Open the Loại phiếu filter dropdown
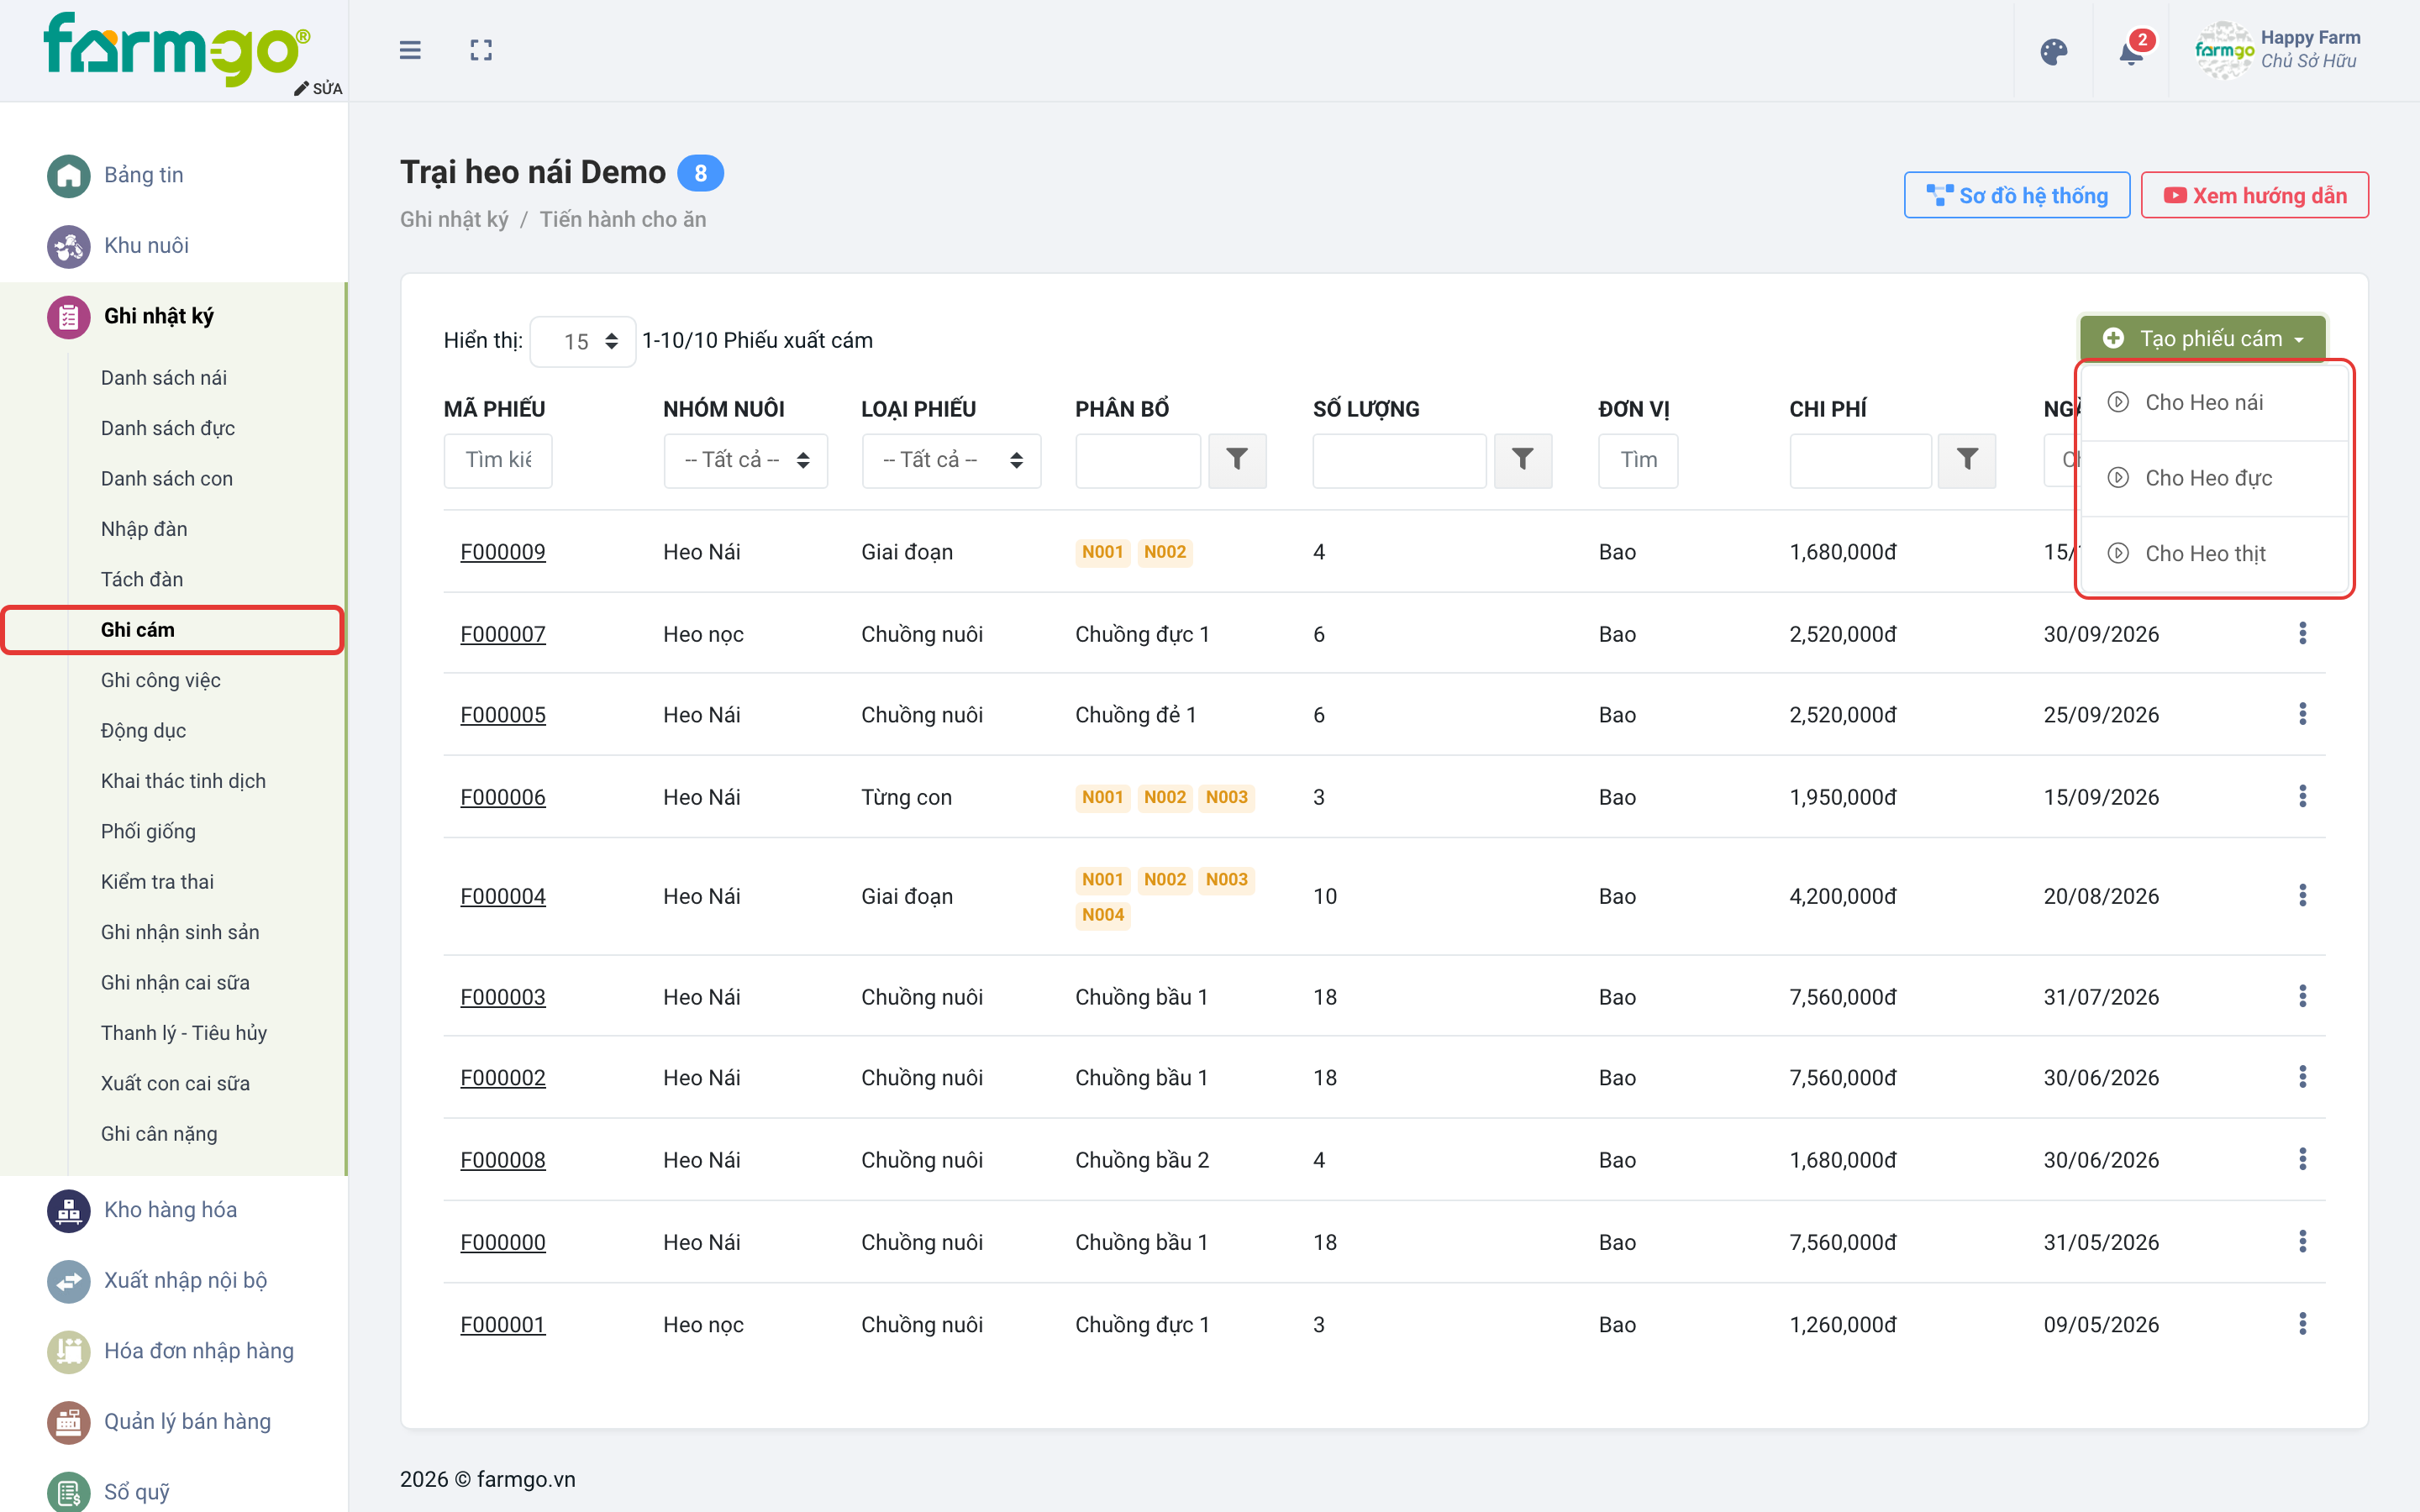The image size is (2420, 1512). point(951,460)
